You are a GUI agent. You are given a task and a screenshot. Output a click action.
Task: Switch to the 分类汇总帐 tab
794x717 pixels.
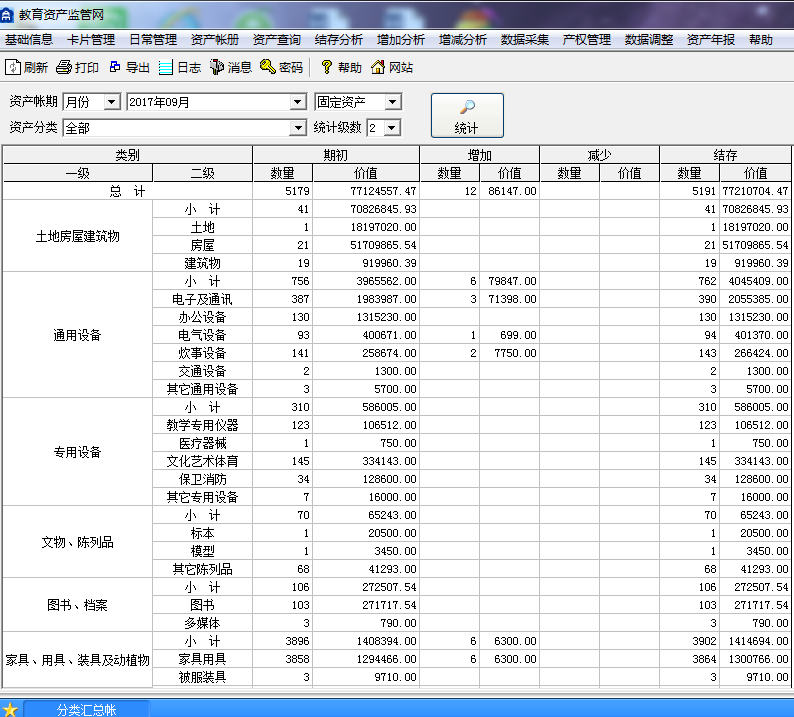(x=86, y=709)
